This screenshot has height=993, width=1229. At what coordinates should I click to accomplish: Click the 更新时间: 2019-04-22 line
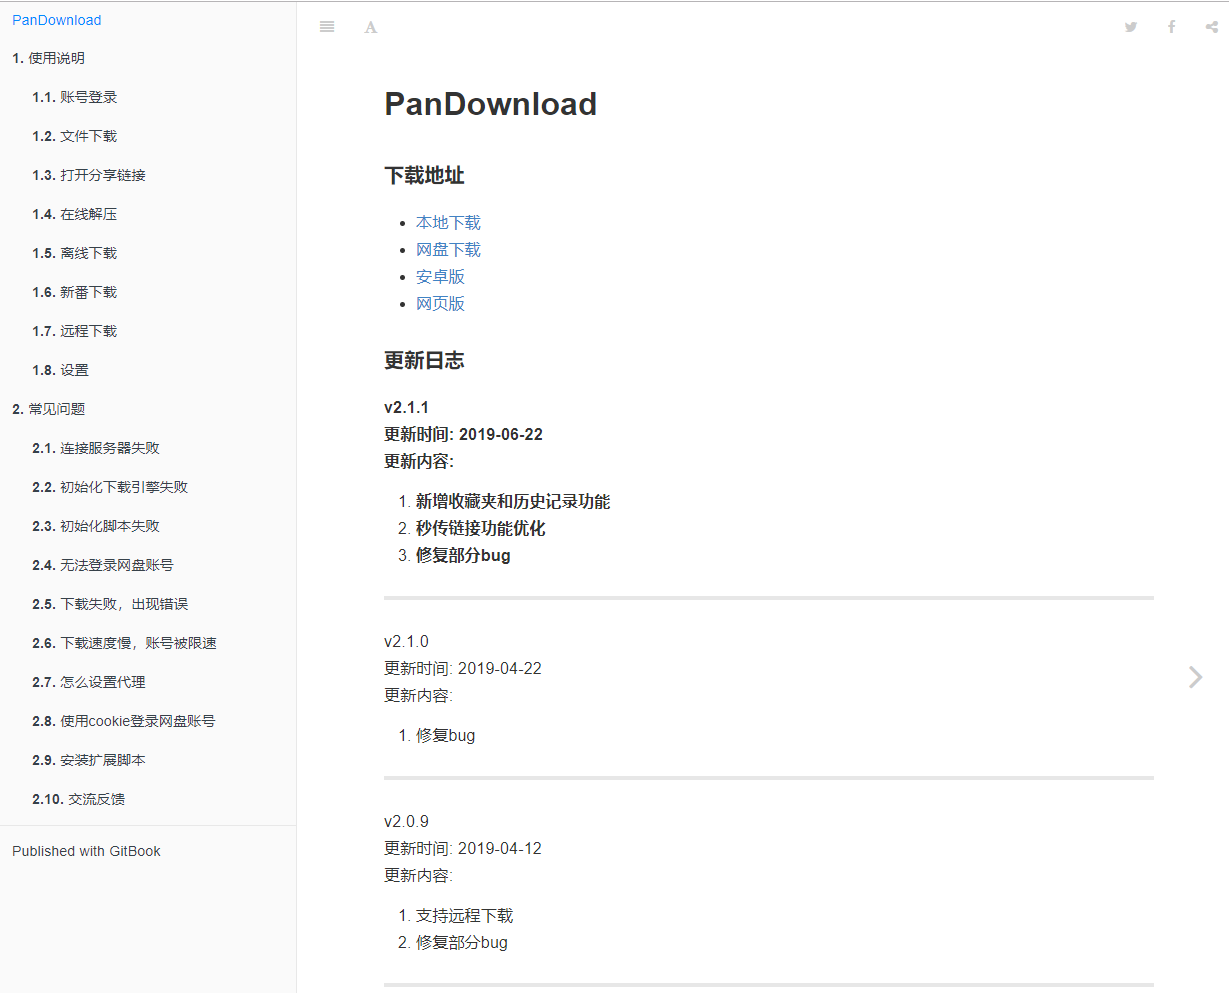(x=463, y=668)
